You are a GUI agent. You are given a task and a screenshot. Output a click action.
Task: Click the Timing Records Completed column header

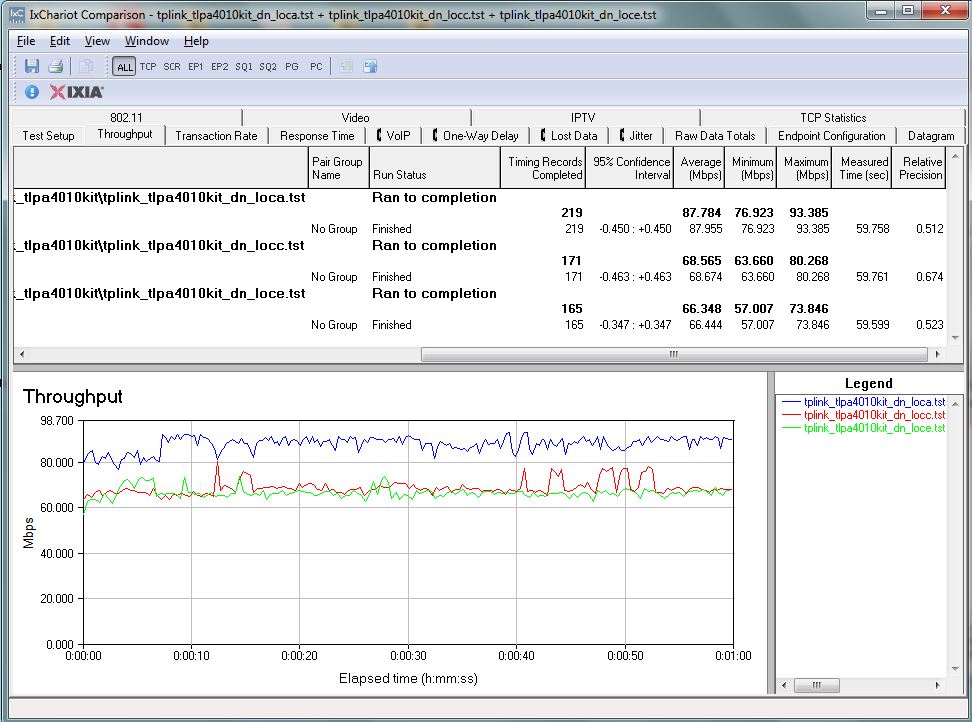[x=543, y=168]
